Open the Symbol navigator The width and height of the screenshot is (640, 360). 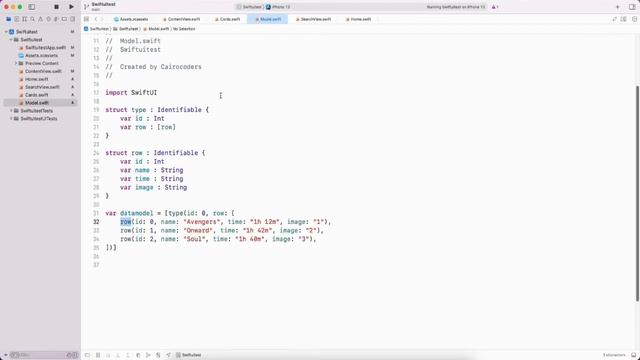coord(24,19)
